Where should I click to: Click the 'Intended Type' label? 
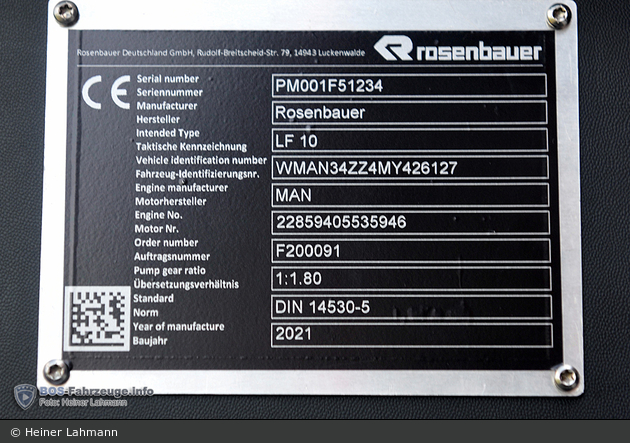pos(168,133)
